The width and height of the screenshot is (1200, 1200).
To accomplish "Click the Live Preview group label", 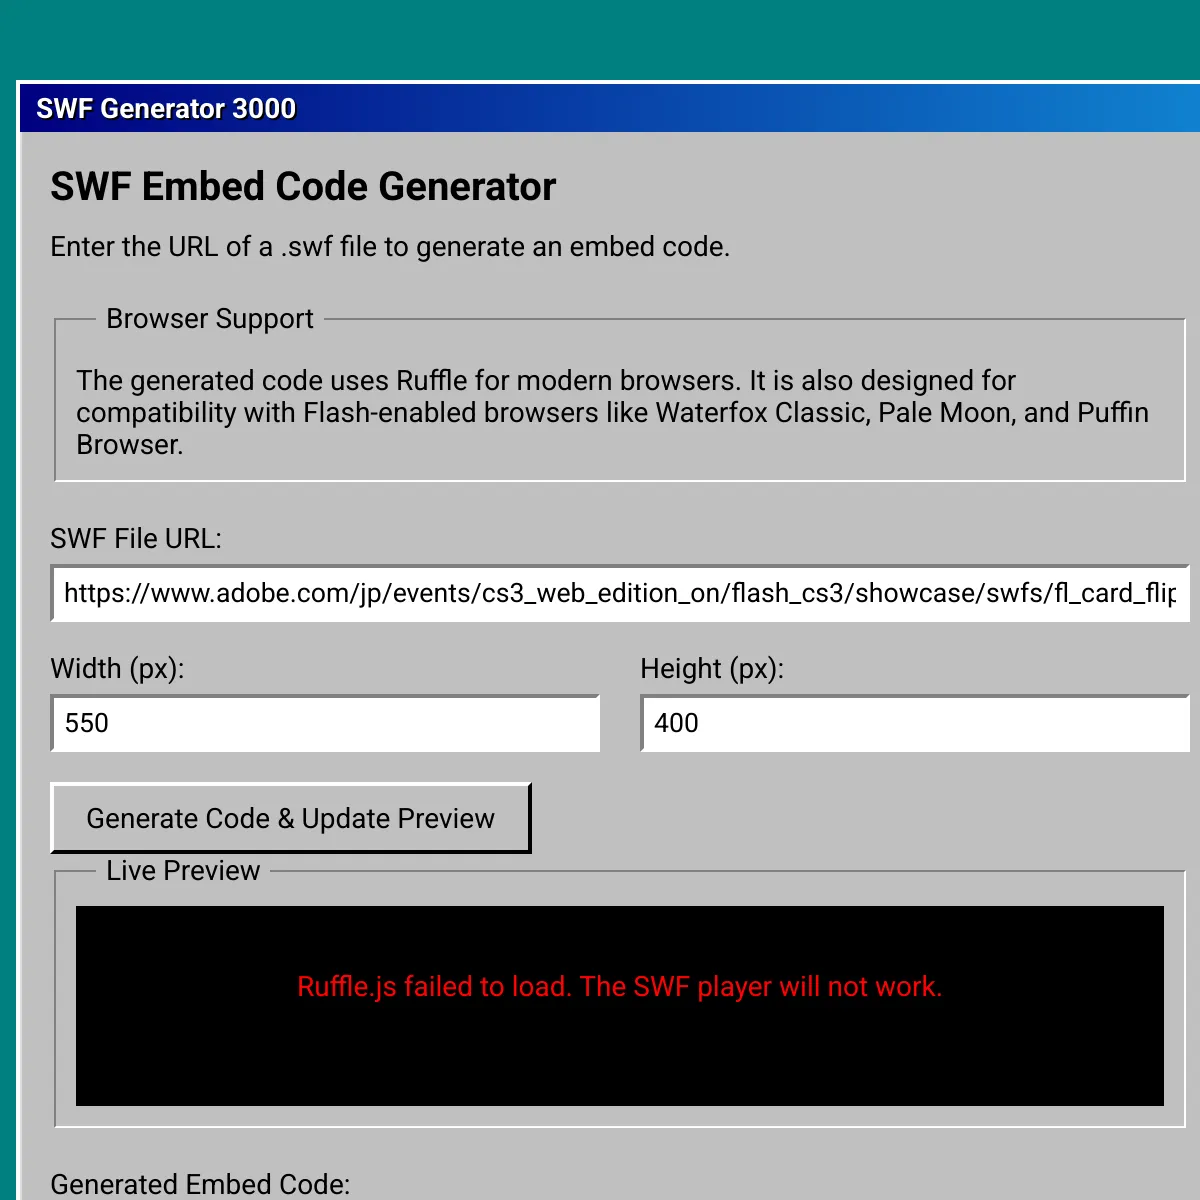I will tap(183, 870).
